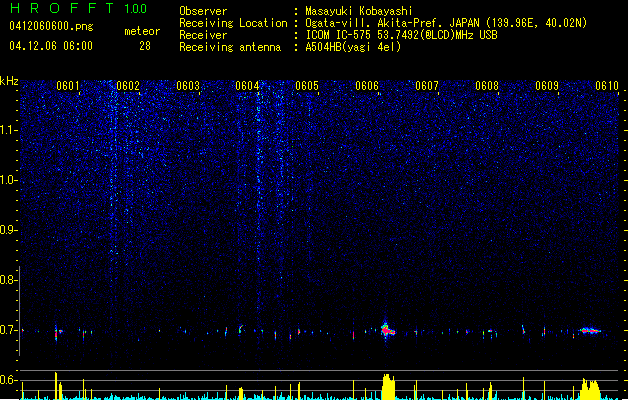Click the 0602 time marker

coord(128,86)
